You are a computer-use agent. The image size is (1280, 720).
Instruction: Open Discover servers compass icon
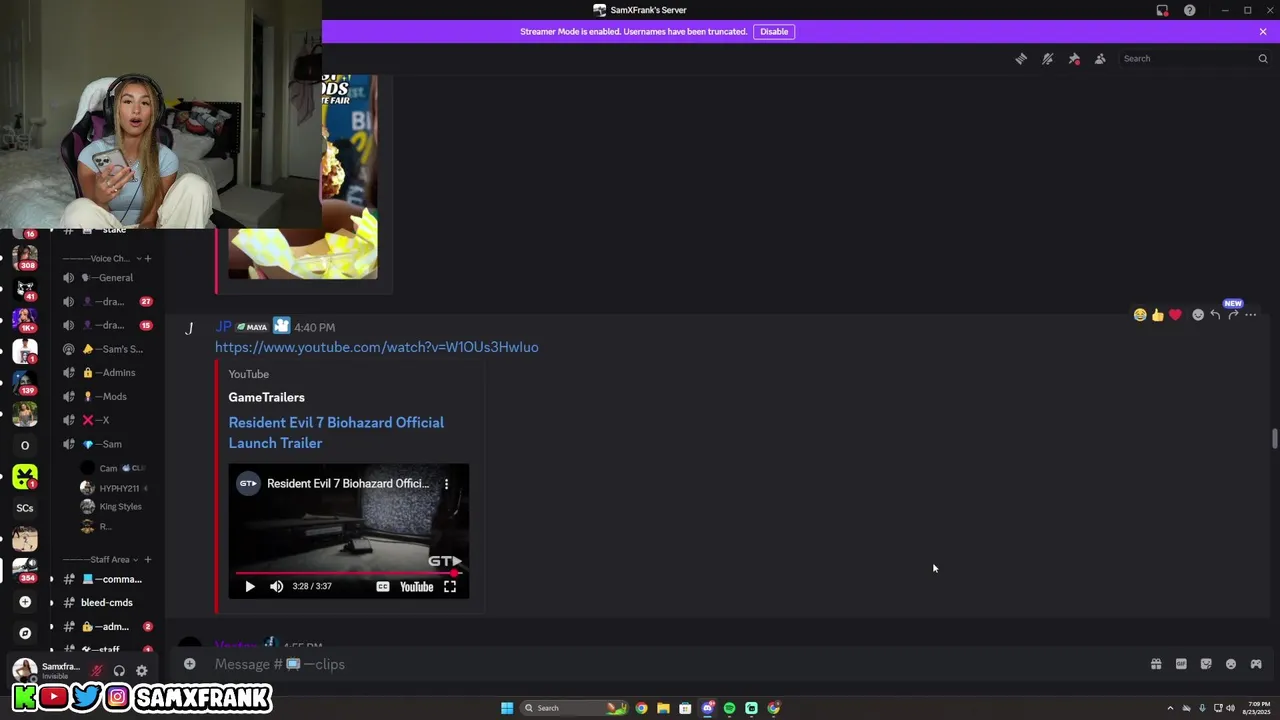(25, 633)
